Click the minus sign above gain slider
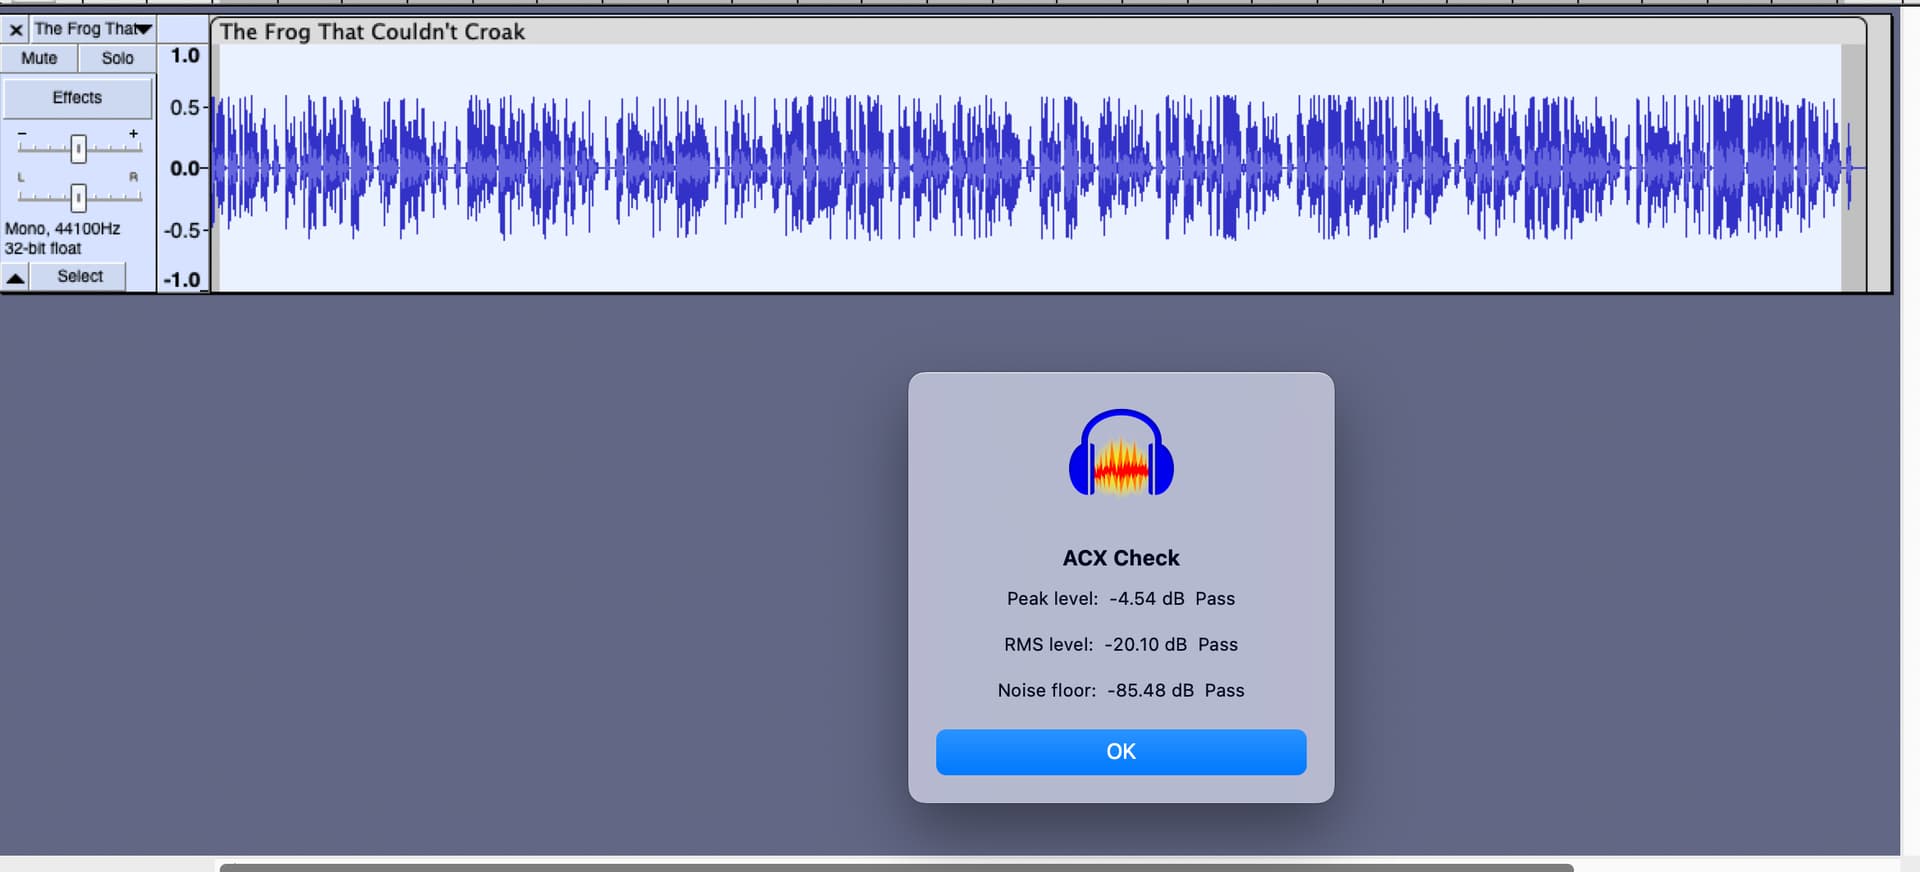Image resolution: width=1920 pixels, height=872 pixels. 22,134
